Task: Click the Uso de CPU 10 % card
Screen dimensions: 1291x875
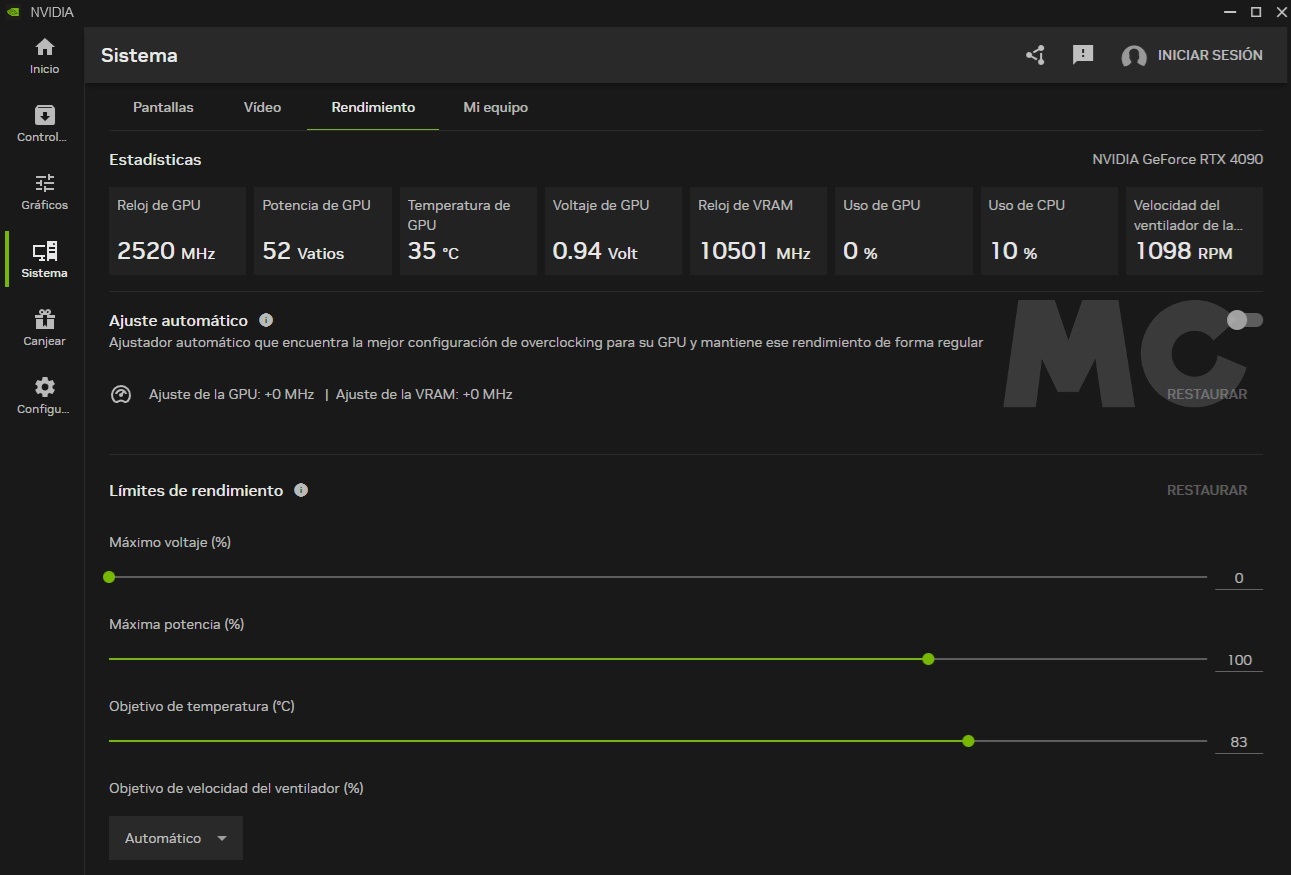Action: [x=1049, y=231]
